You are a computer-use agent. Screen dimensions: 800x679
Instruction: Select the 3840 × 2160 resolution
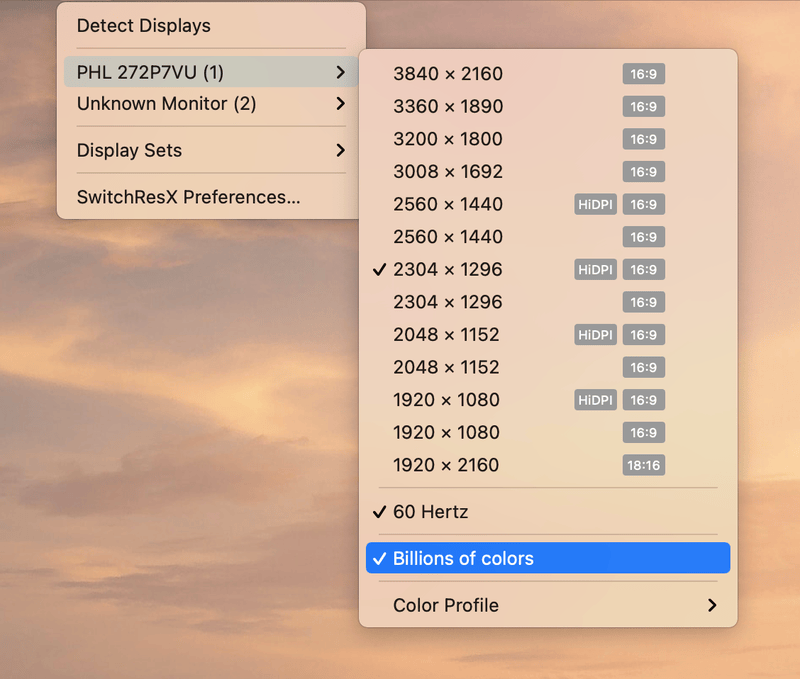coord(448,74)
